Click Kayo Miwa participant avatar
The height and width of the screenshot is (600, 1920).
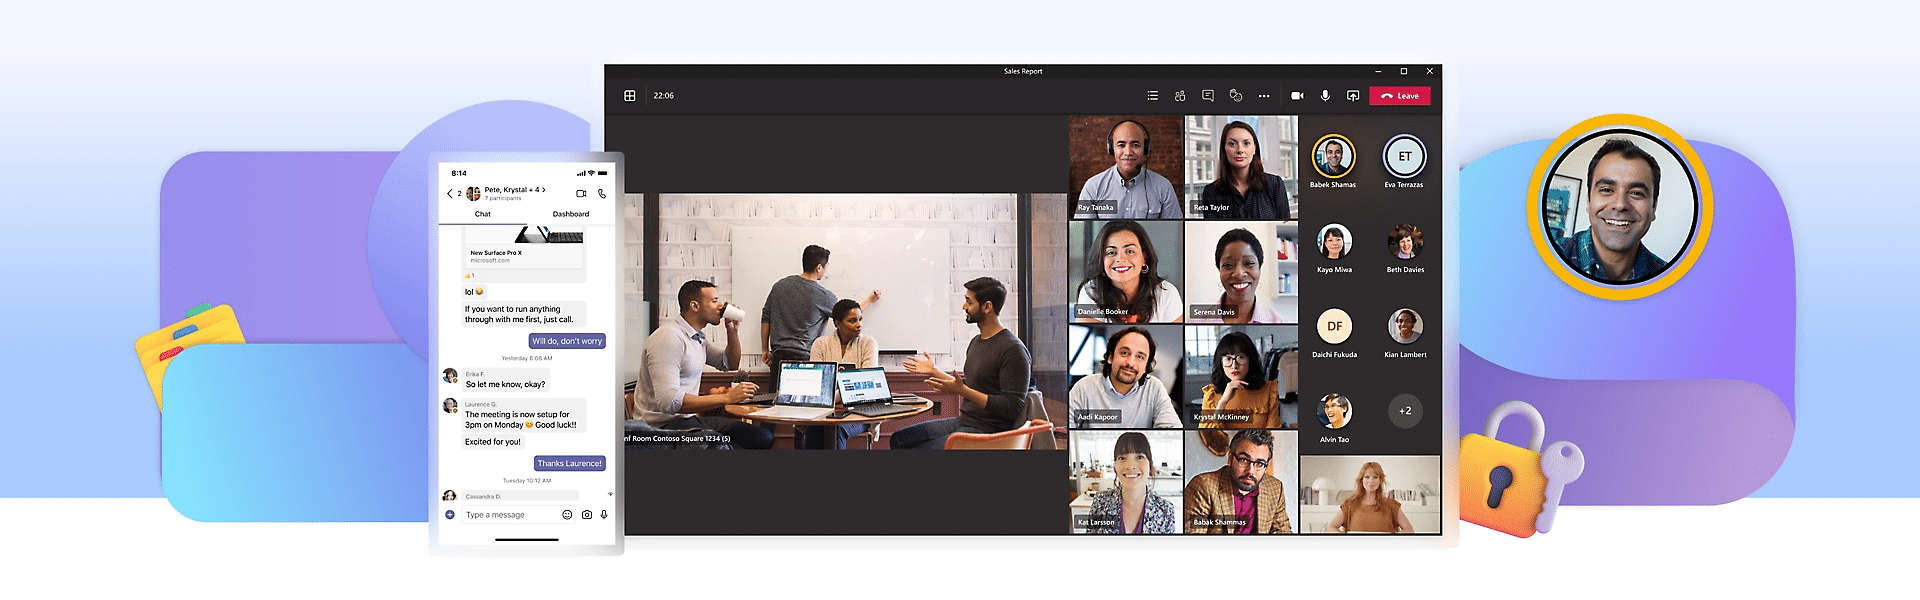coord(1334,241)
